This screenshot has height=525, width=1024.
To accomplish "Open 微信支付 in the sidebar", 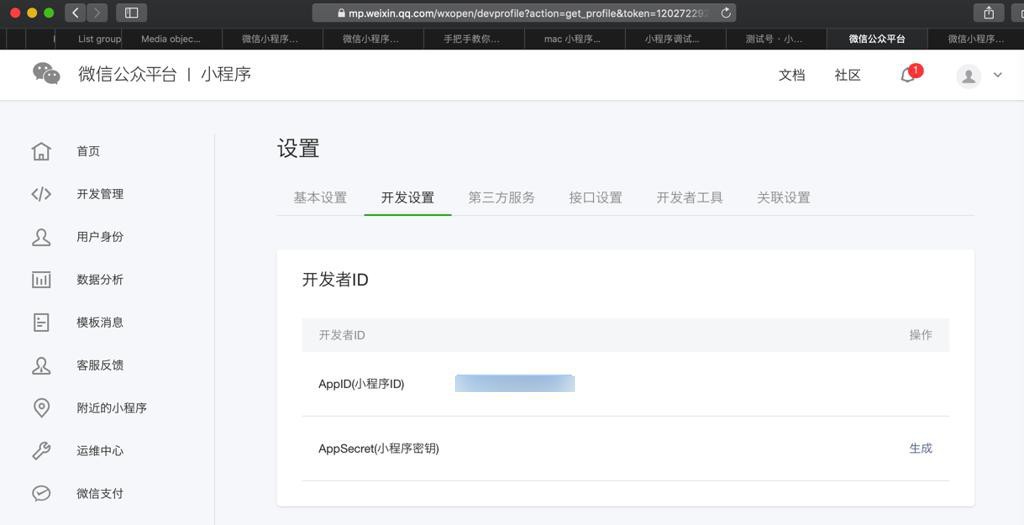I will click(100, 494).
